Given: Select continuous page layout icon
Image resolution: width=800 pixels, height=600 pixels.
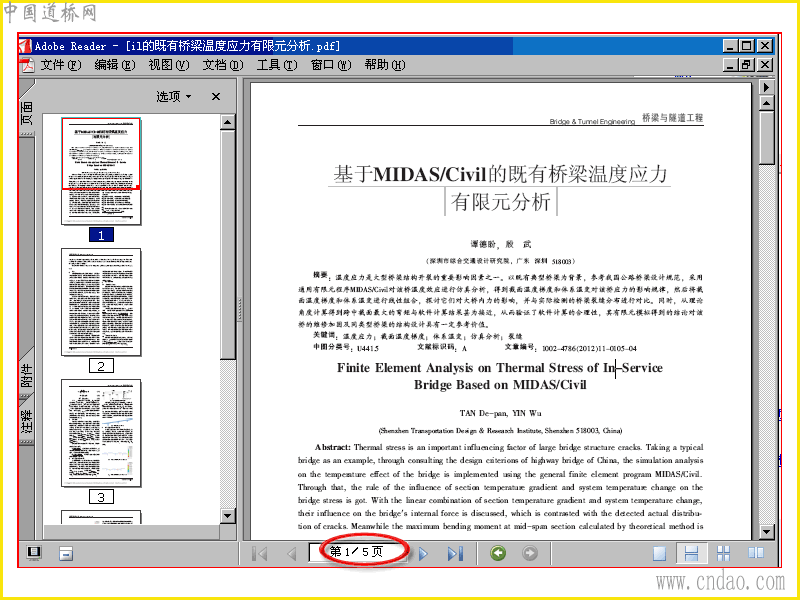Looking at the screenshot, I should 691,554.
